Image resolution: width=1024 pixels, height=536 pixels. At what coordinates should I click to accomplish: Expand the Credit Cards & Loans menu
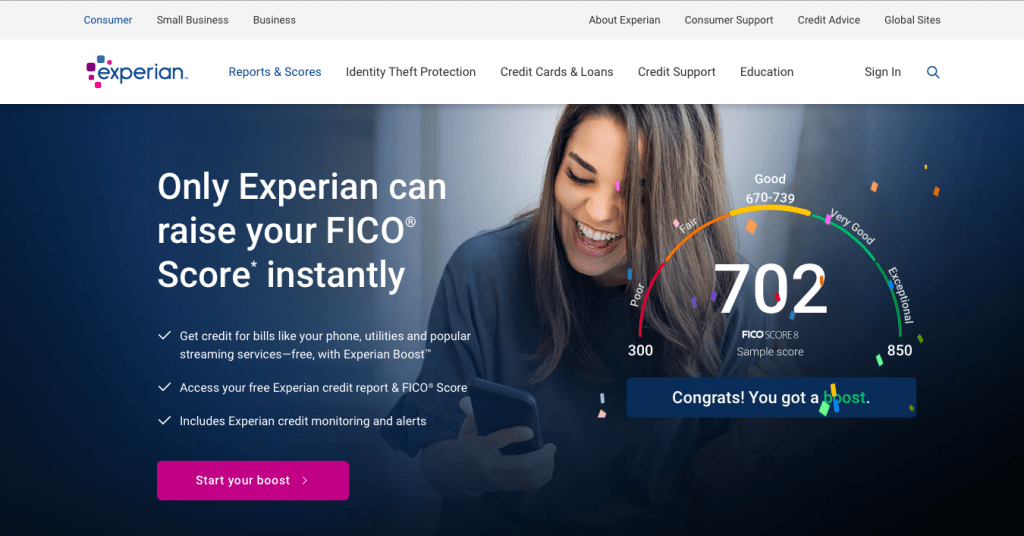click(x=556, y=72)
